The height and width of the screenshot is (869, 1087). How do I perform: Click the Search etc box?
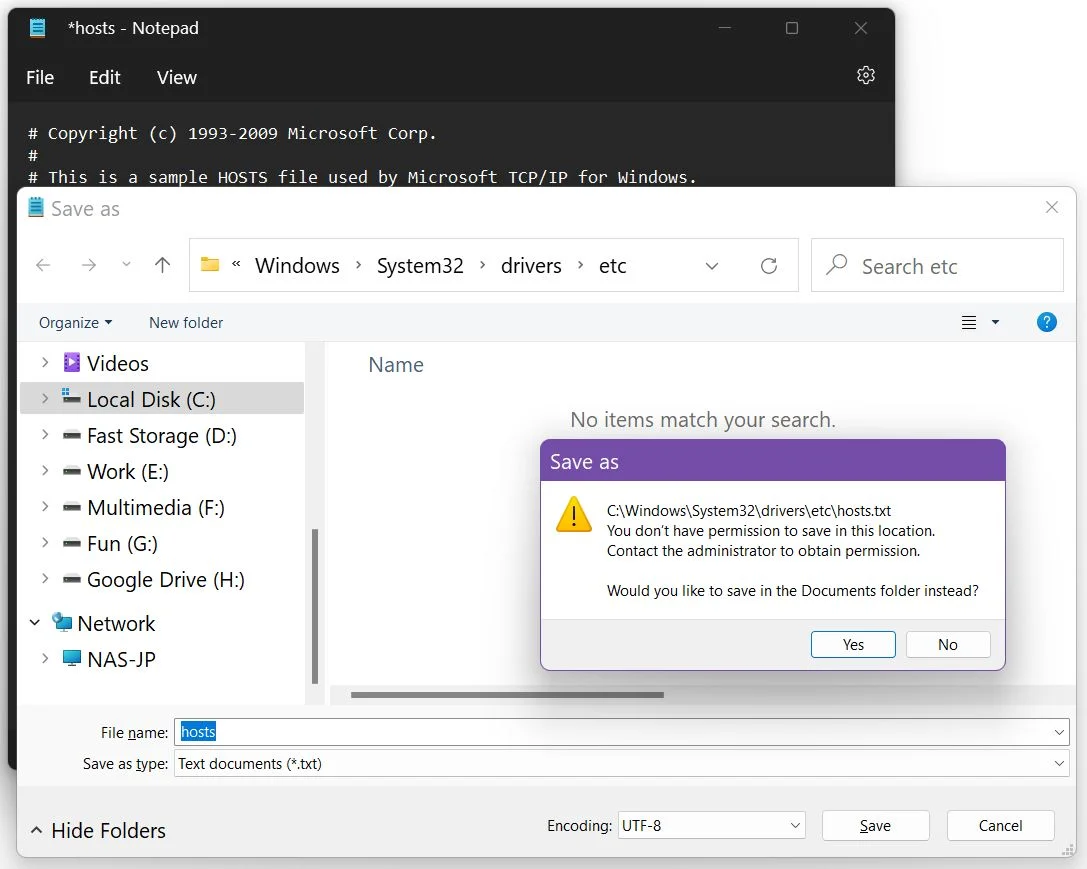click(x=937, y=265)
